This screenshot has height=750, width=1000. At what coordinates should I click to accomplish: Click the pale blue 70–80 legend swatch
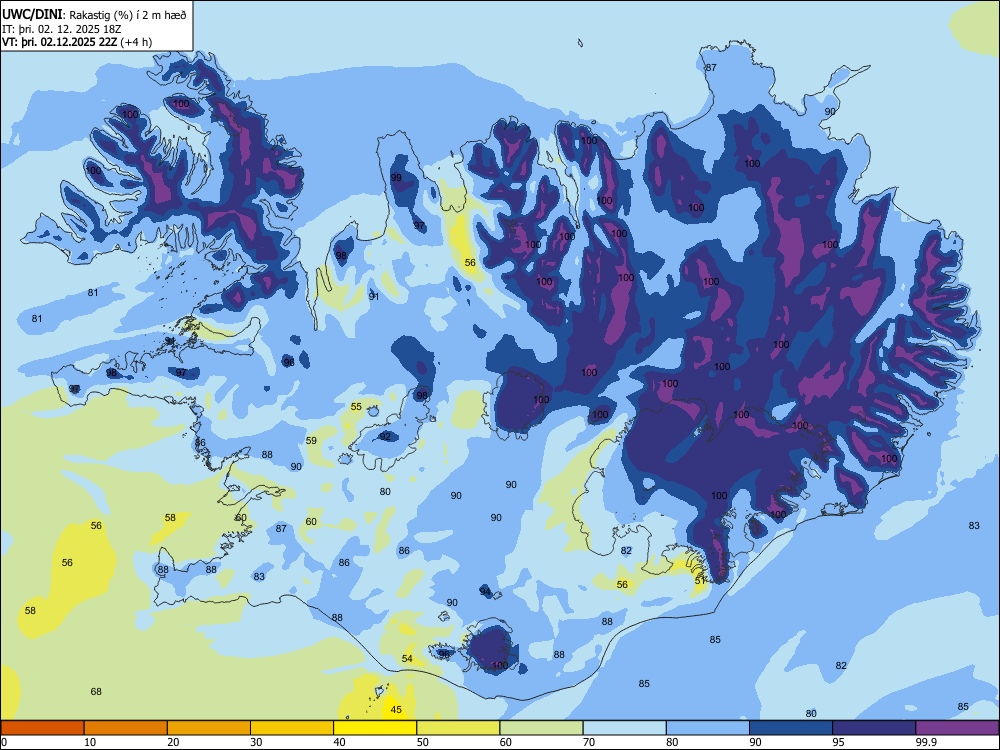click(x=624, y=728)
